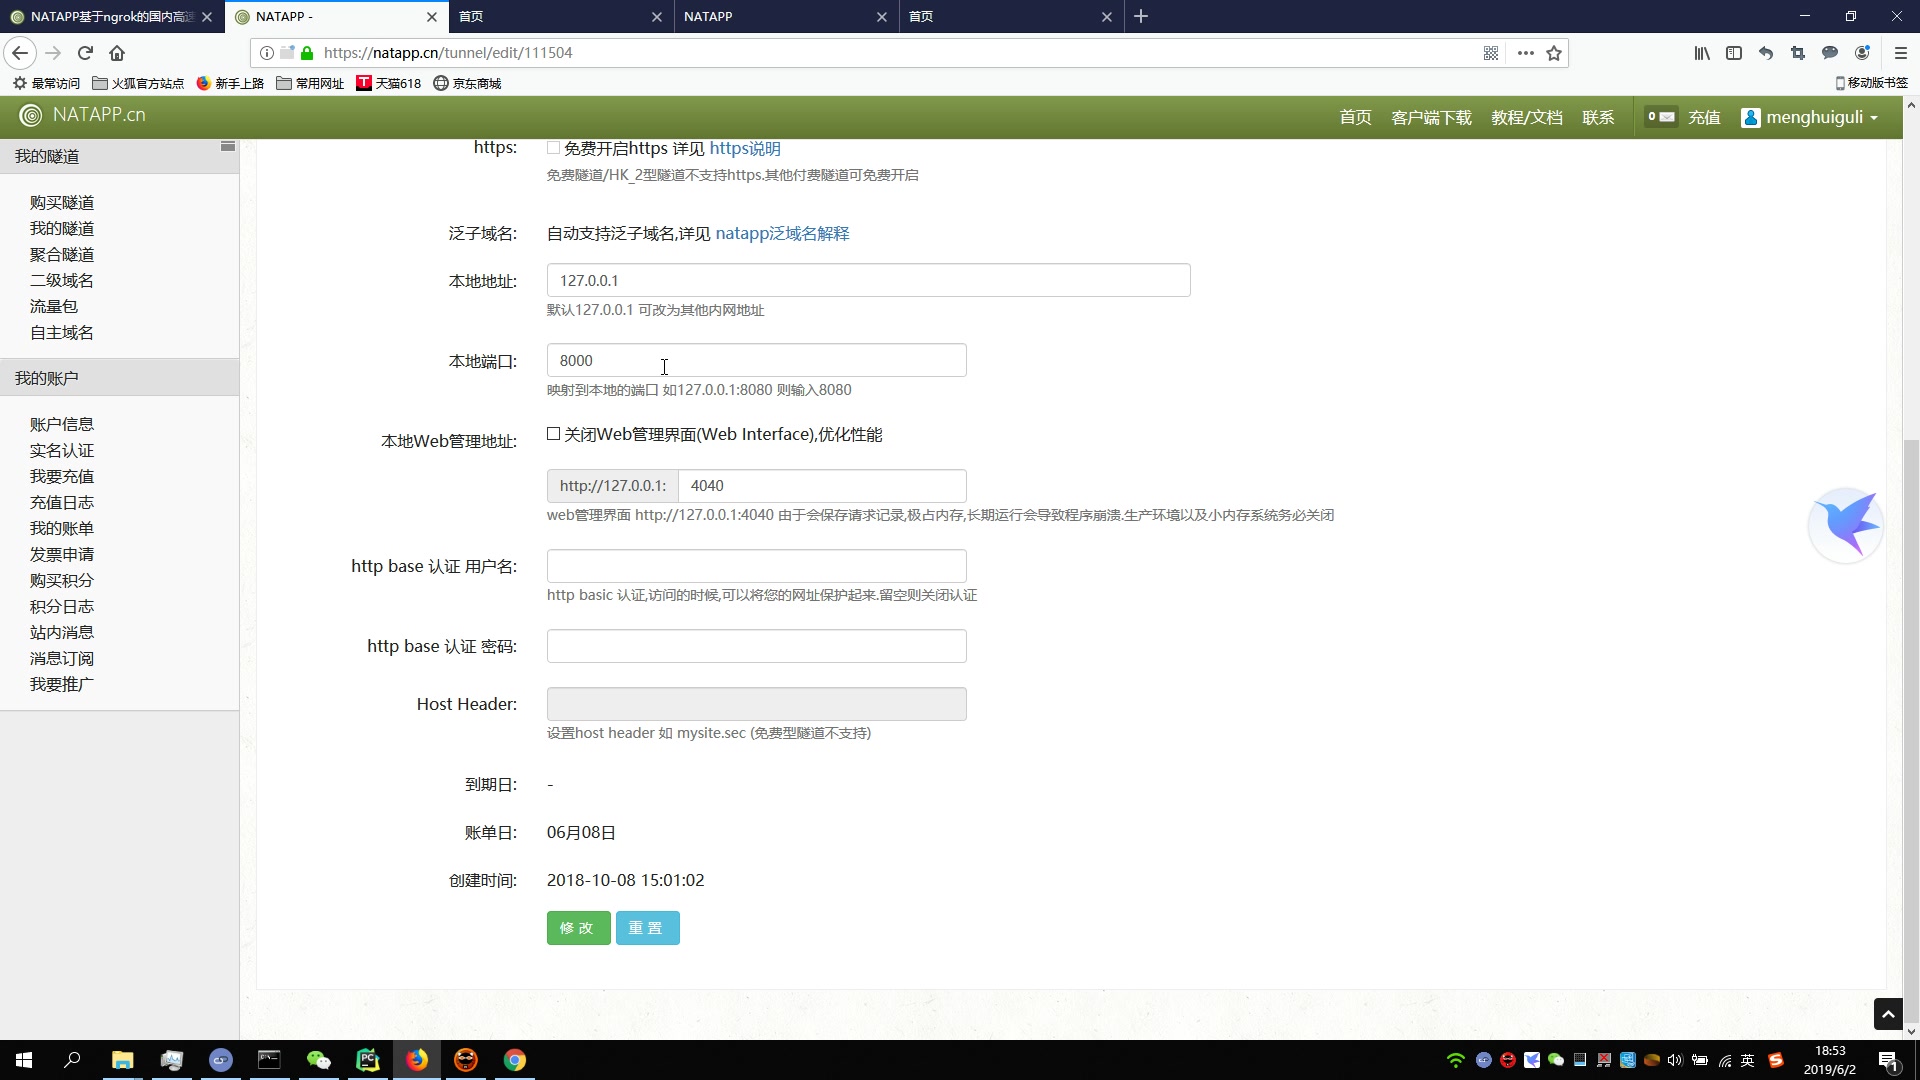Enable the free https checkbox
The height and width of the screenshot is (1080, 1920).
(x=553, y=148)
